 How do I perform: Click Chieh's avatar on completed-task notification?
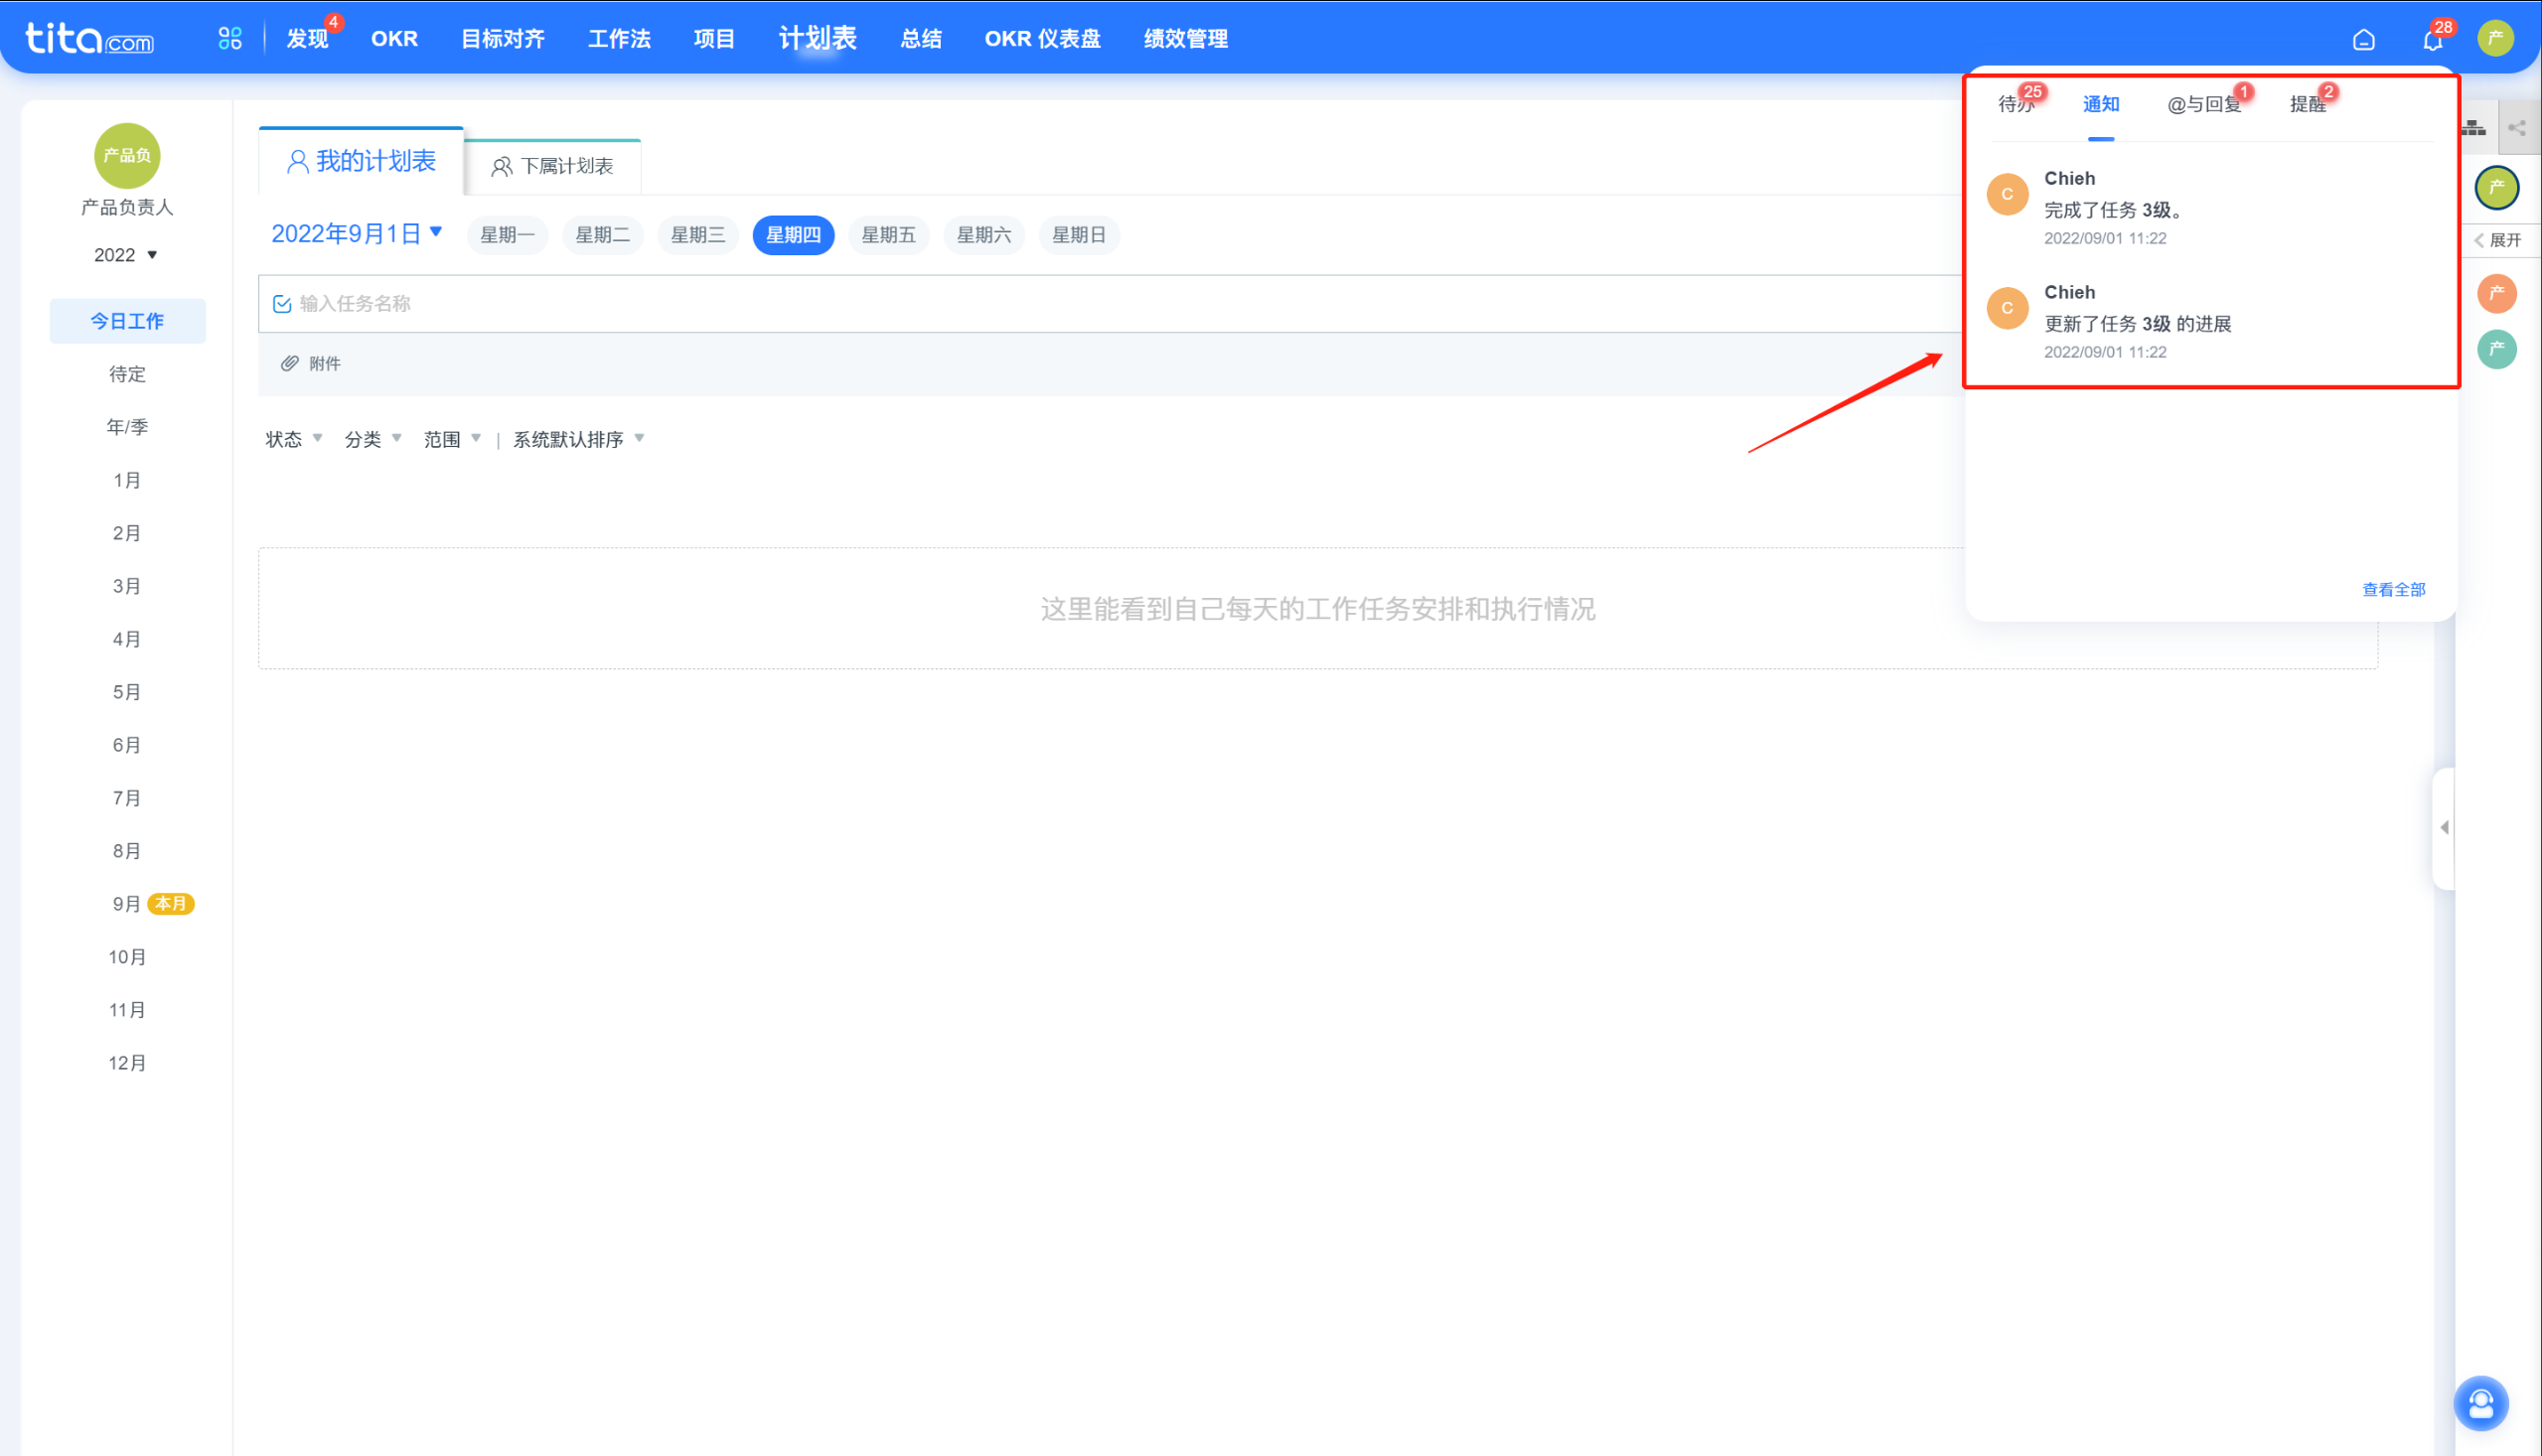(x=2006, y=194)
